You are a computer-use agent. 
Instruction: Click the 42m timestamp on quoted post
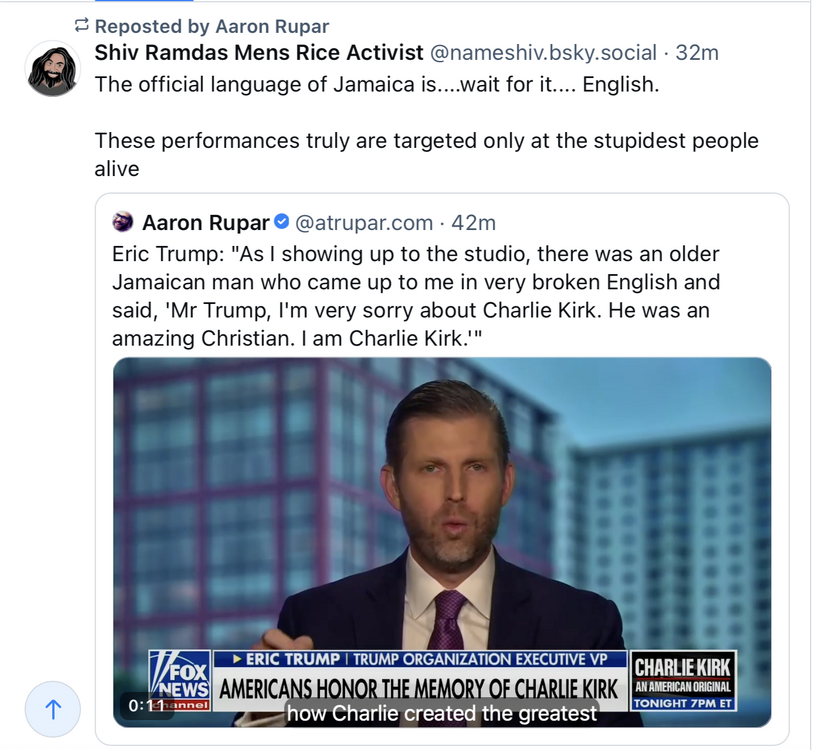tap(473, 222)
